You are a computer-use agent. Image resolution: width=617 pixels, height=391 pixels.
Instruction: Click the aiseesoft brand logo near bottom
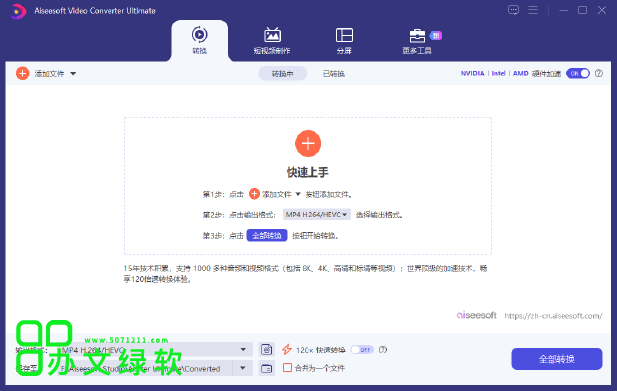coord(477,315)
